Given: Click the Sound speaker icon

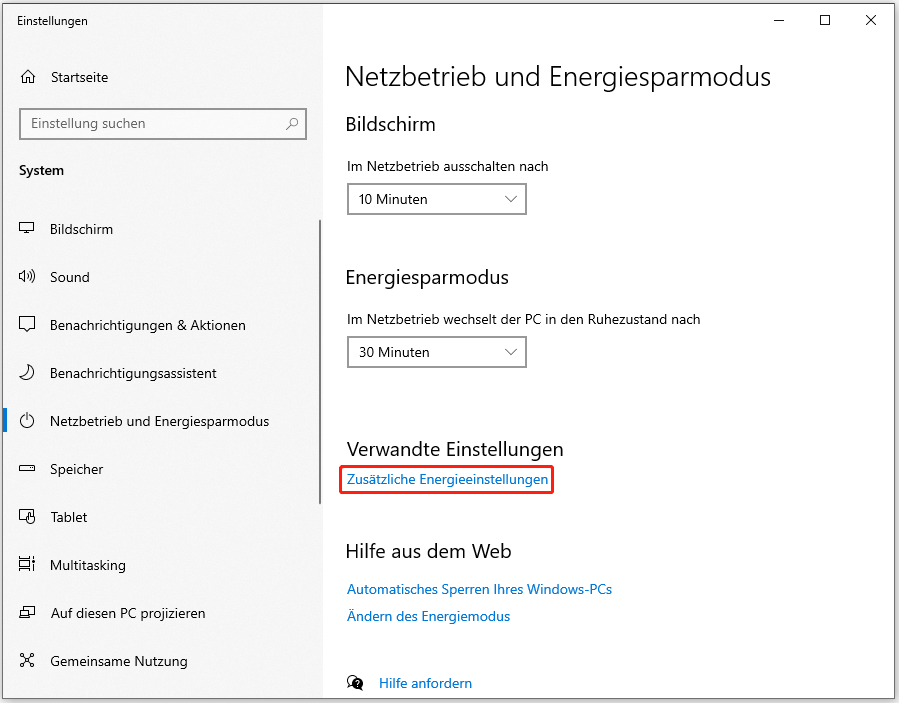Looking at the screenshot, I should (28, 277).
